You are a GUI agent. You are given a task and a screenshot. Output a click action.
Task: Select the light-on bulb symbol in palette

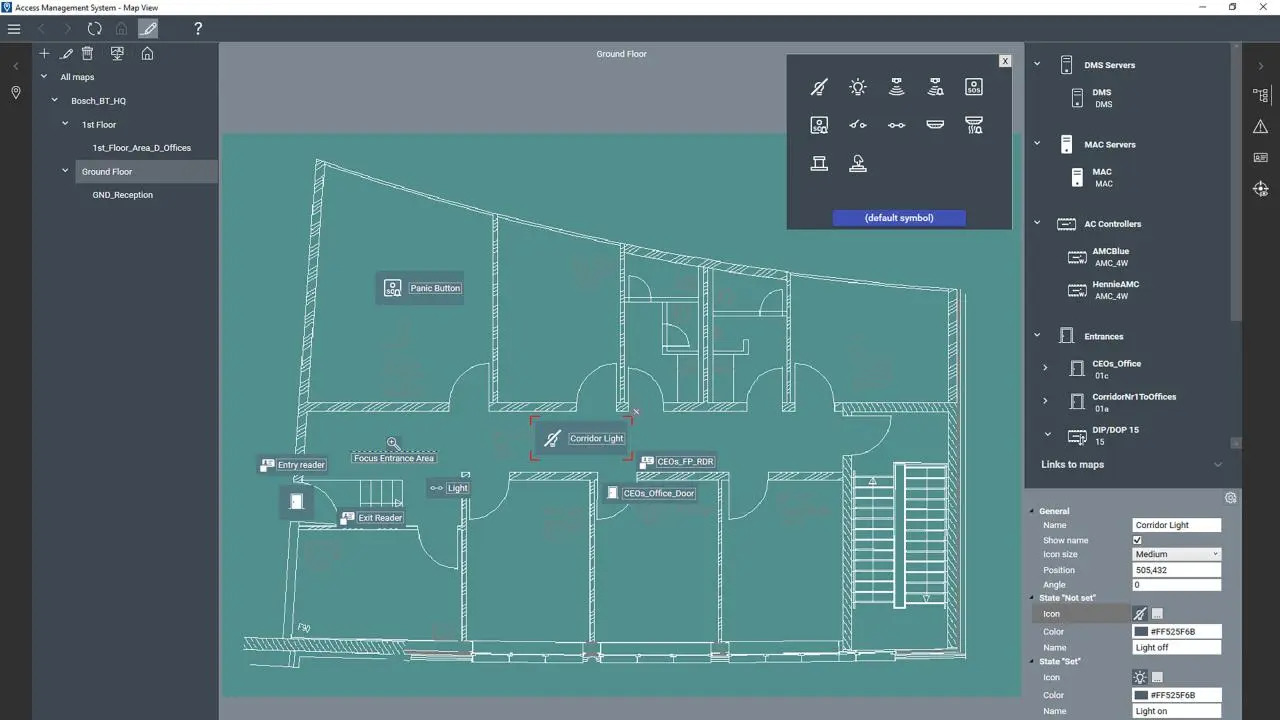tap(857, 88)
